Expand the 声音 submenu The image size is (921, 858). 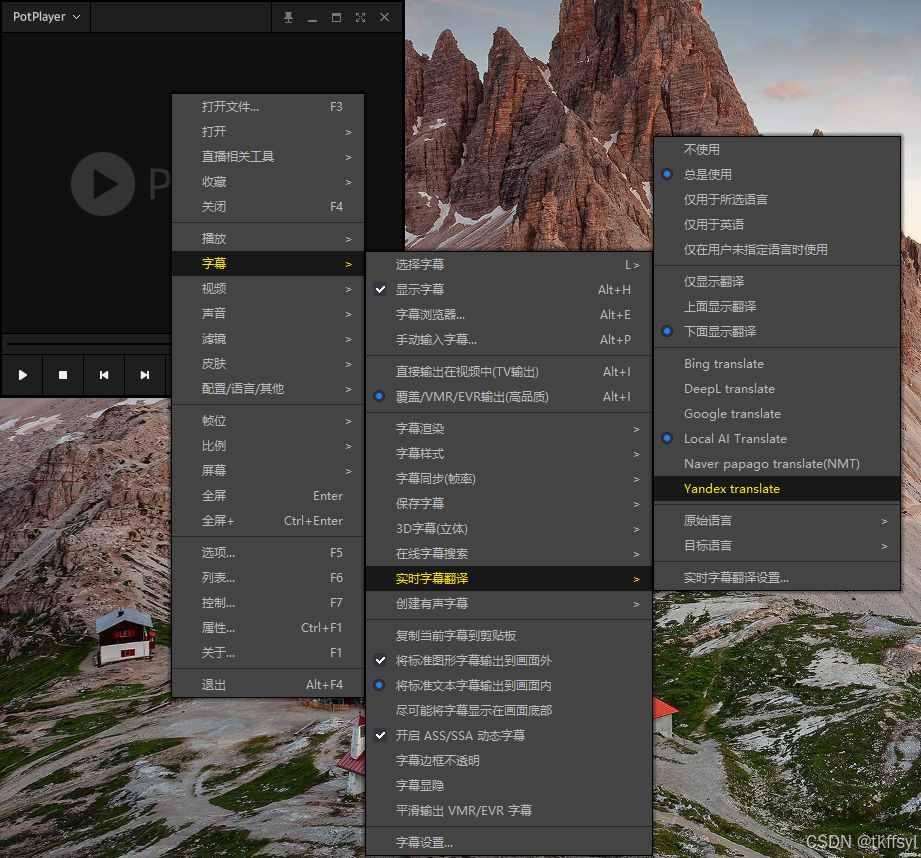tap(268, 314)
